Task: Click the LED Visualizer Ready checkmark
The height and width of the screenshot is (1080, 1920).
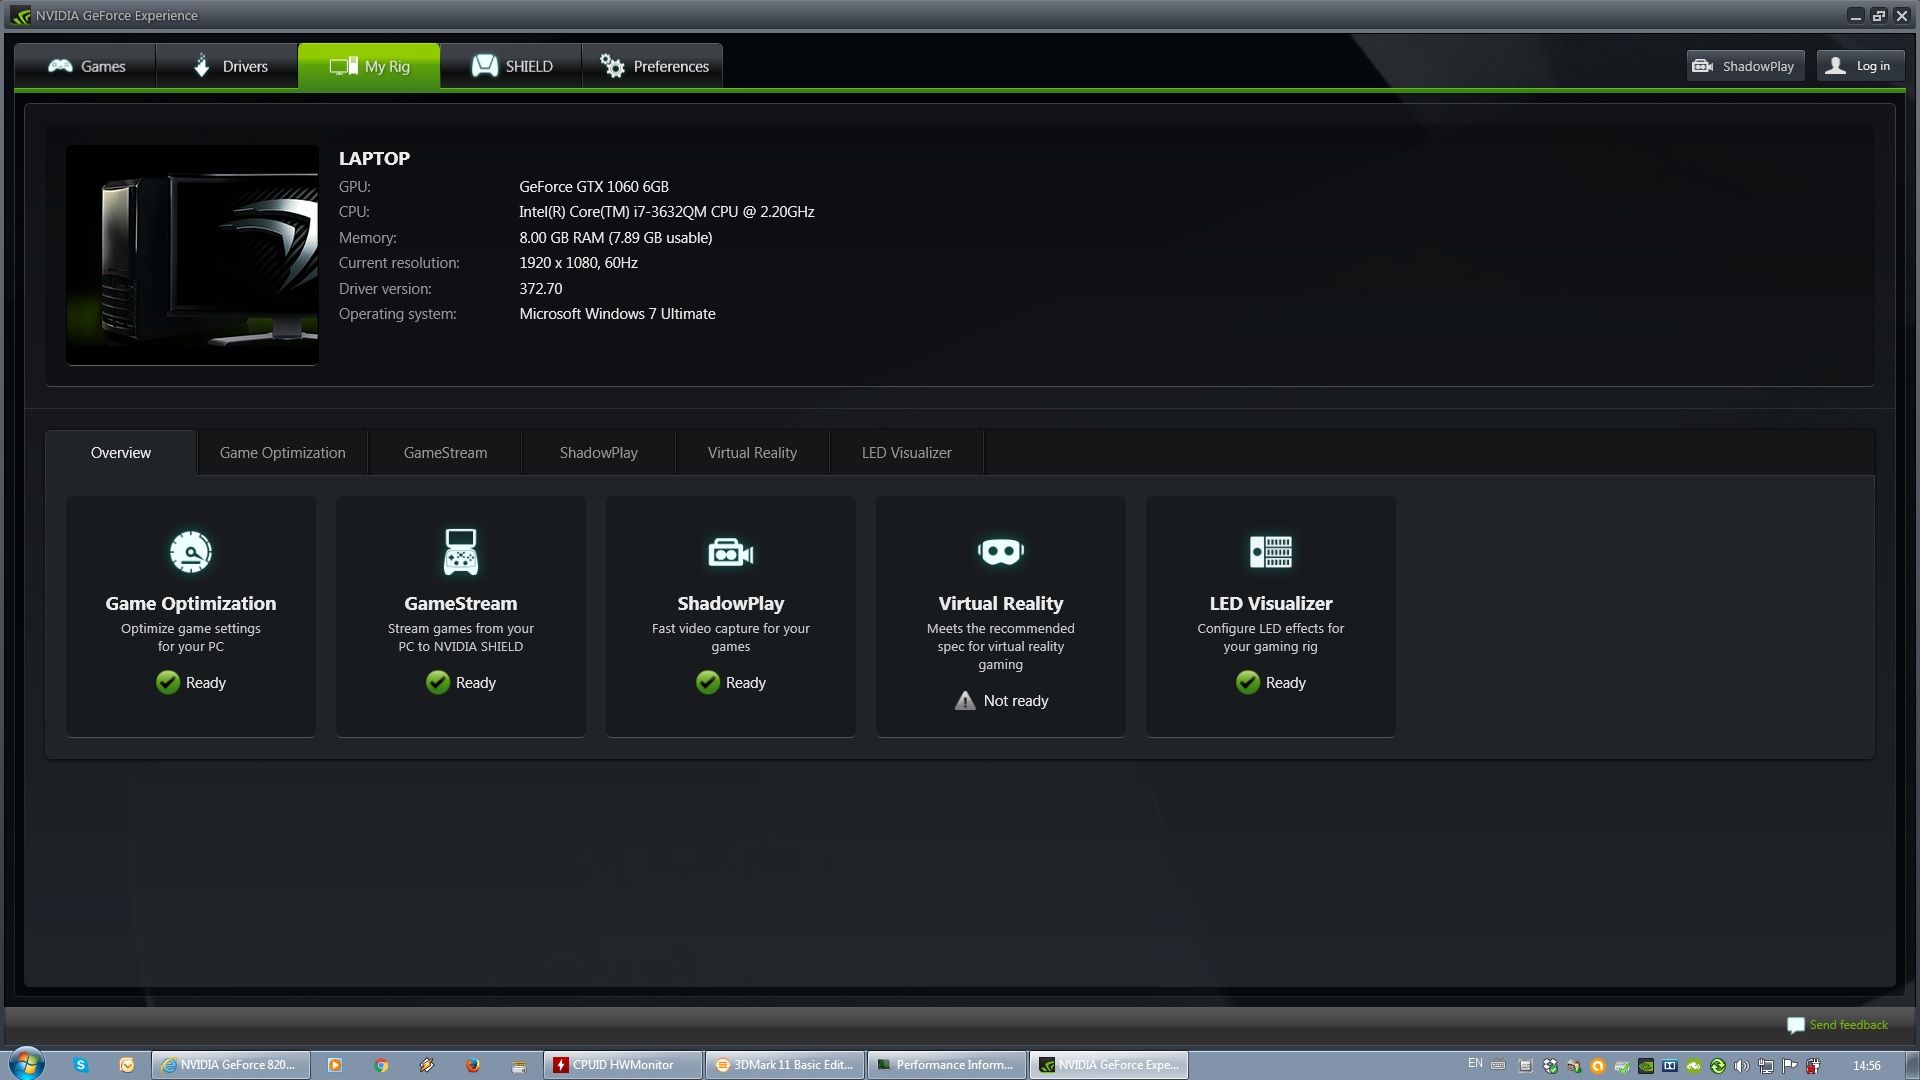Action: [x=1248, y=682]
